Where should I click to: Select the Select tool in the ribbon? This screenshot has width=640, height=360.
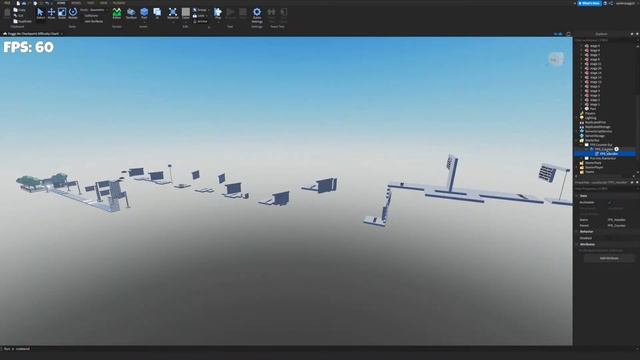(x=40, y=13)
